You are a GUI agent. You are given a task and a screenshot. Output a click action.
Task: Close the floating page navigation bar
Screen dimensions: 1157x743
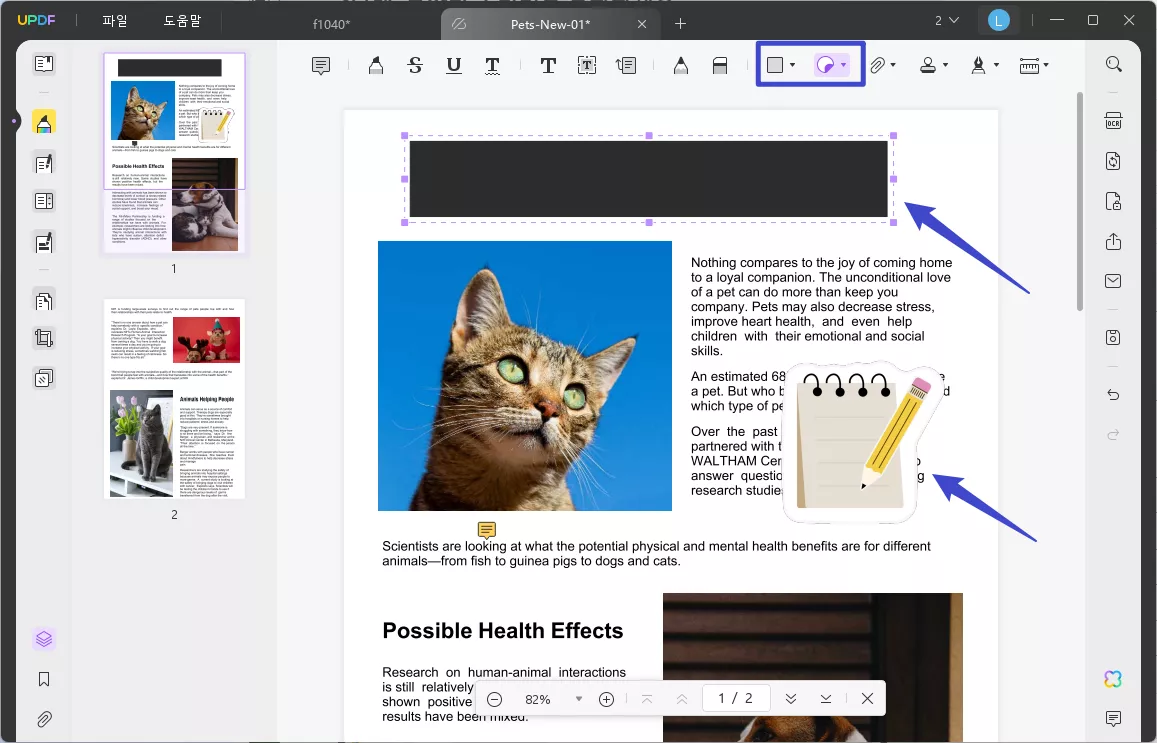(x=867, y=699)
